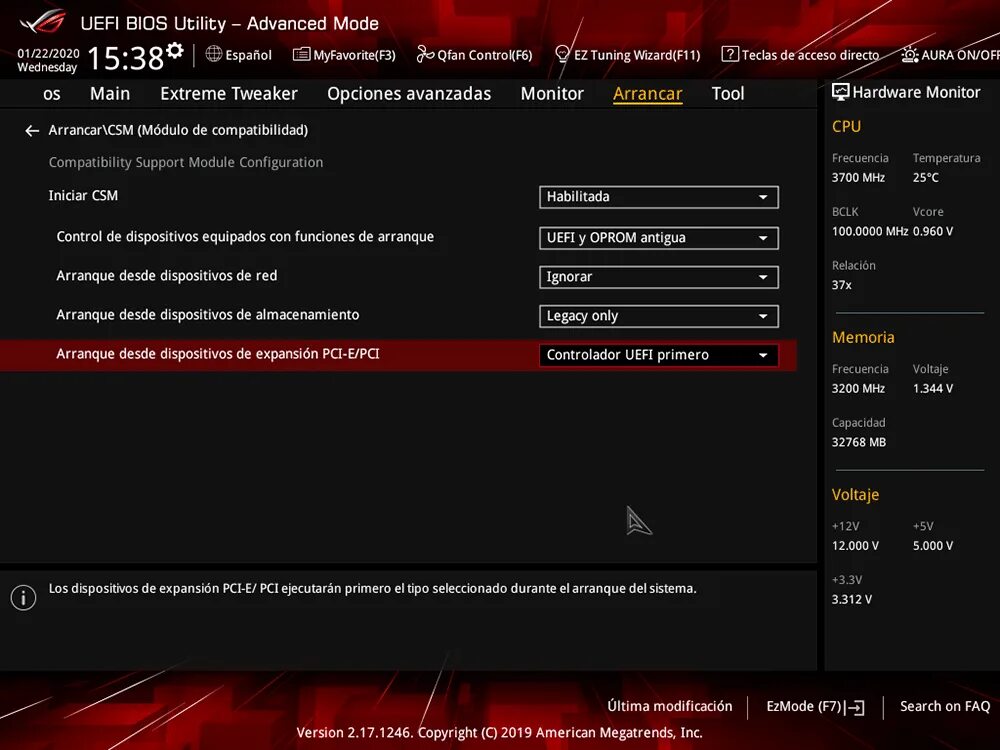
Task: Select Control de dispositivos equipados row label
Action: coord(245,237)
